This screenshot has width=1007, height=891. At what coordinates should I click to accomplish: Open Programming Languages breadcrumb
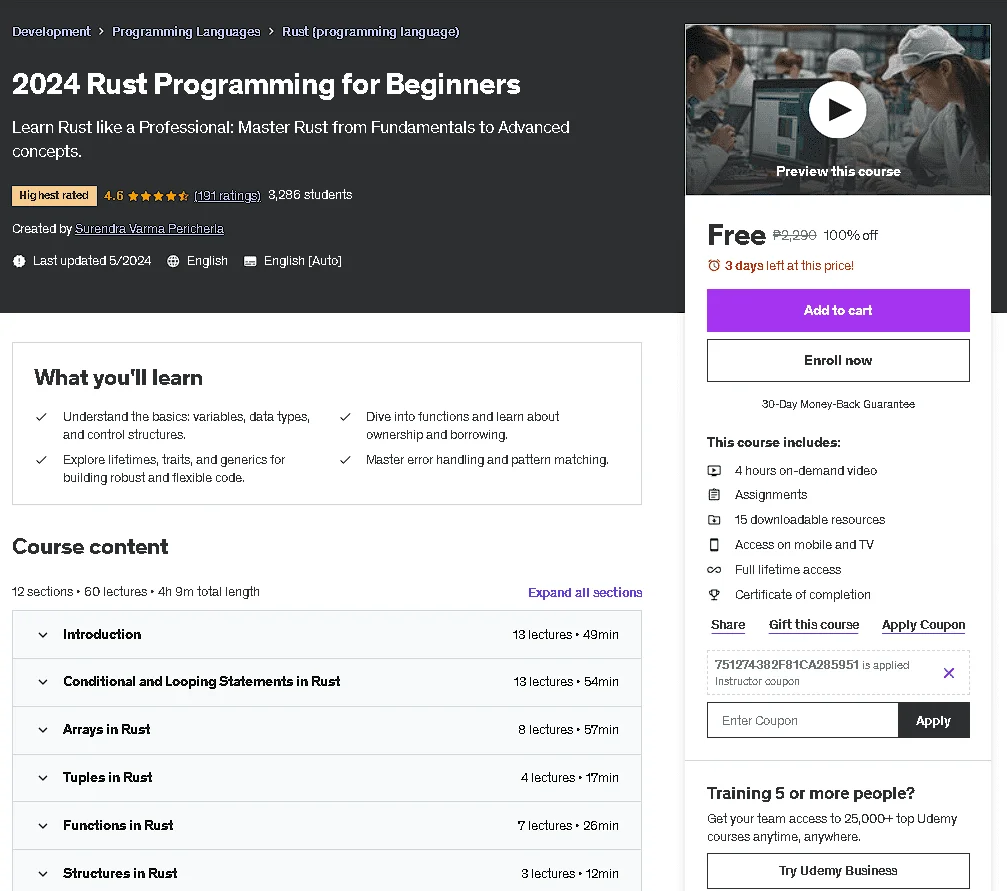186,31
